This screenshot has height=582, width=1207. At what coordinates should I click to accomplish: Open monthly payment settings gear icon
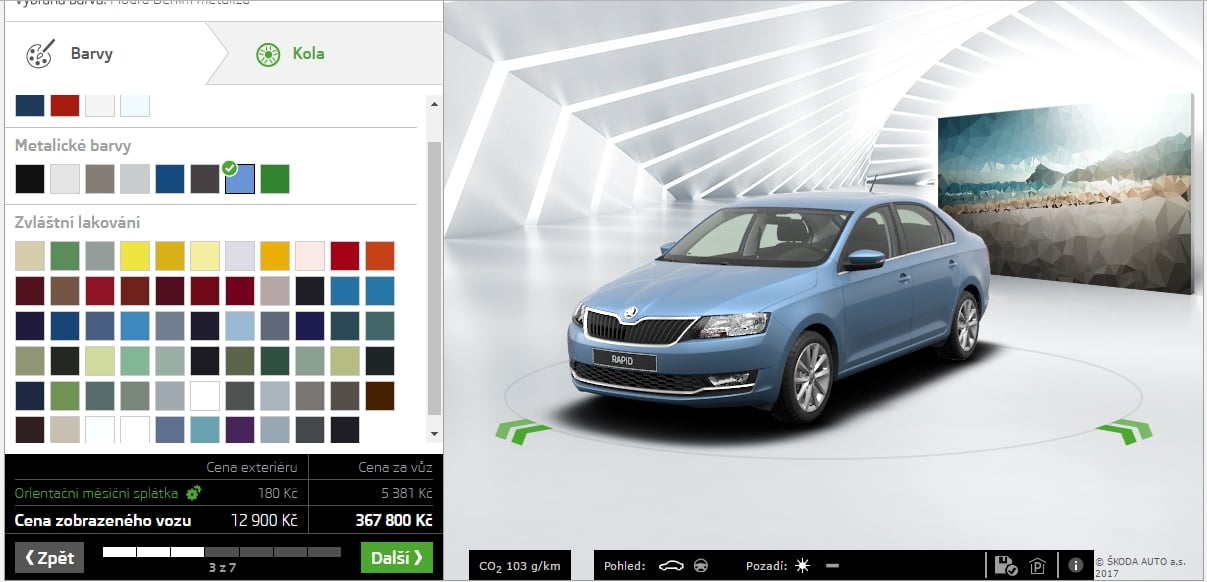[193, 493]
